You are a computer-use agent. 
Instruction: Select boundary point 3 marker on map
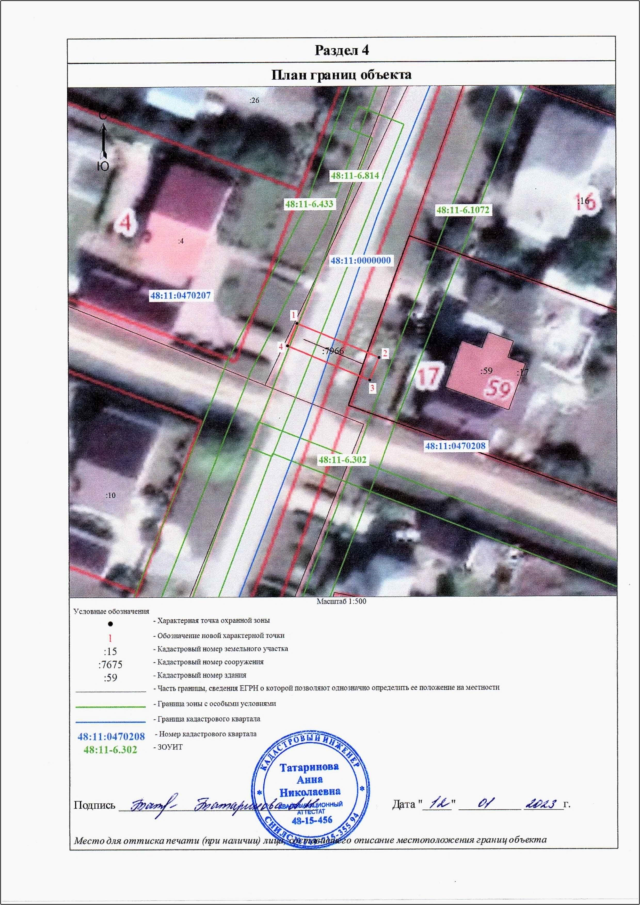[372, 387]
